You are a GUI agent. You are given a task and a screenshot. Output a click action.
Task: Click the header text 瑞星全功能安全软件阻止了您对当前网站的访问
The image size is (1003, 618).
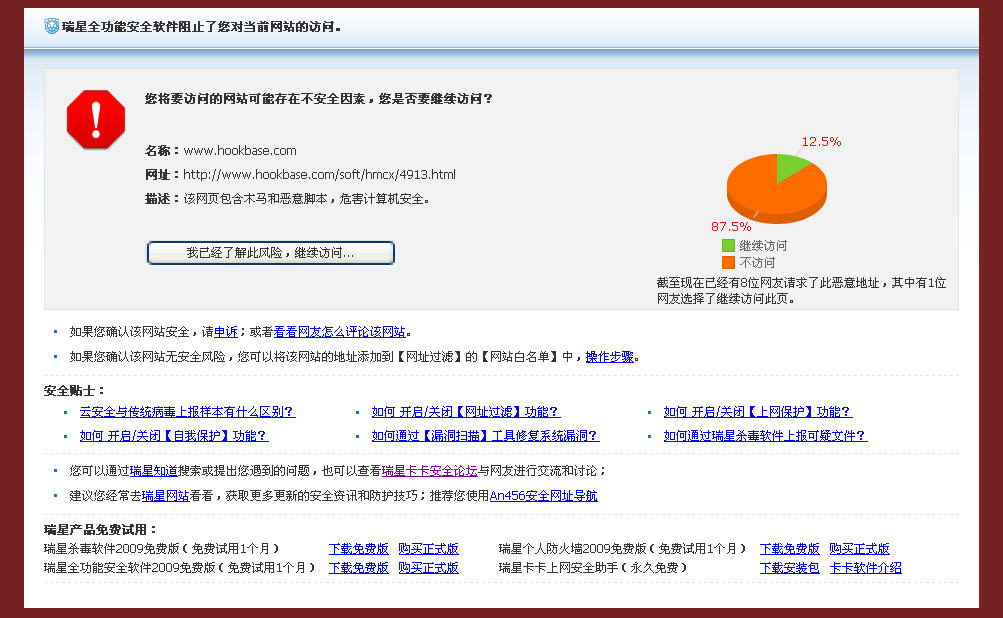[x=201, y=27]
